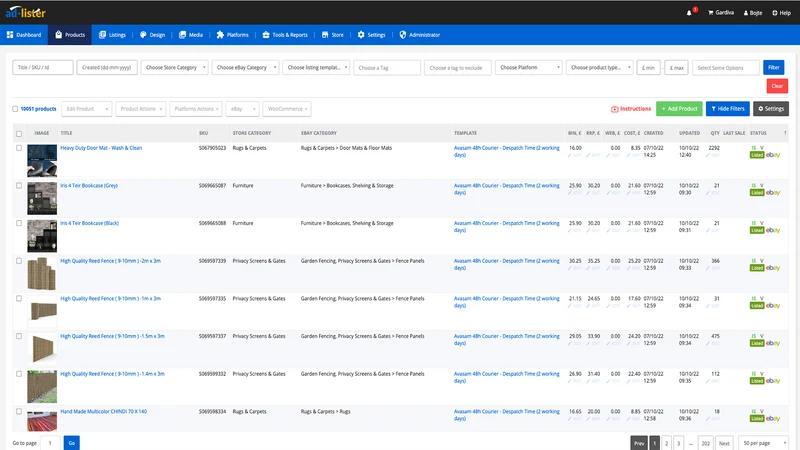This screenshot has height=450, width=800.
Task: Click the ad-lister logo
Action: (26, 12)
